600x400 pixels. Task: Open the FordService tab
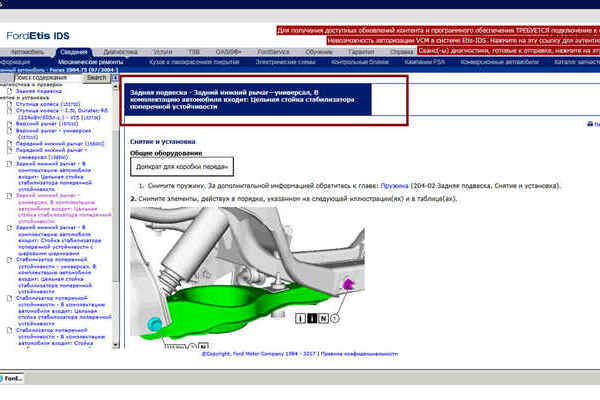(273, 52)
